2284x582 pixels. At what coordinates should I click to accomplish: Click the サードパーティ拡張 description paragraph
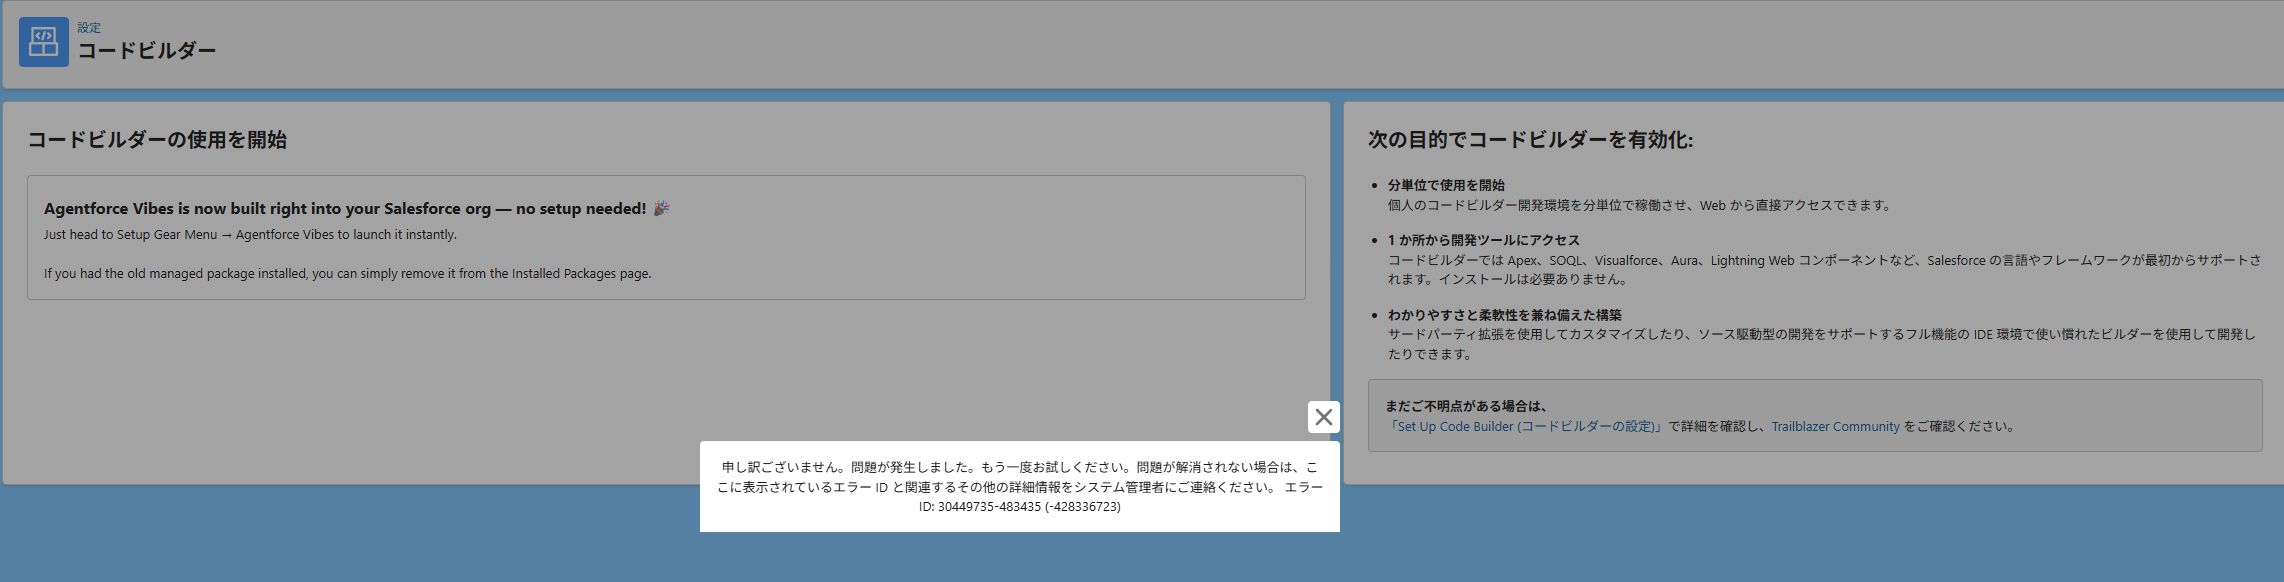pos(1820,344)
